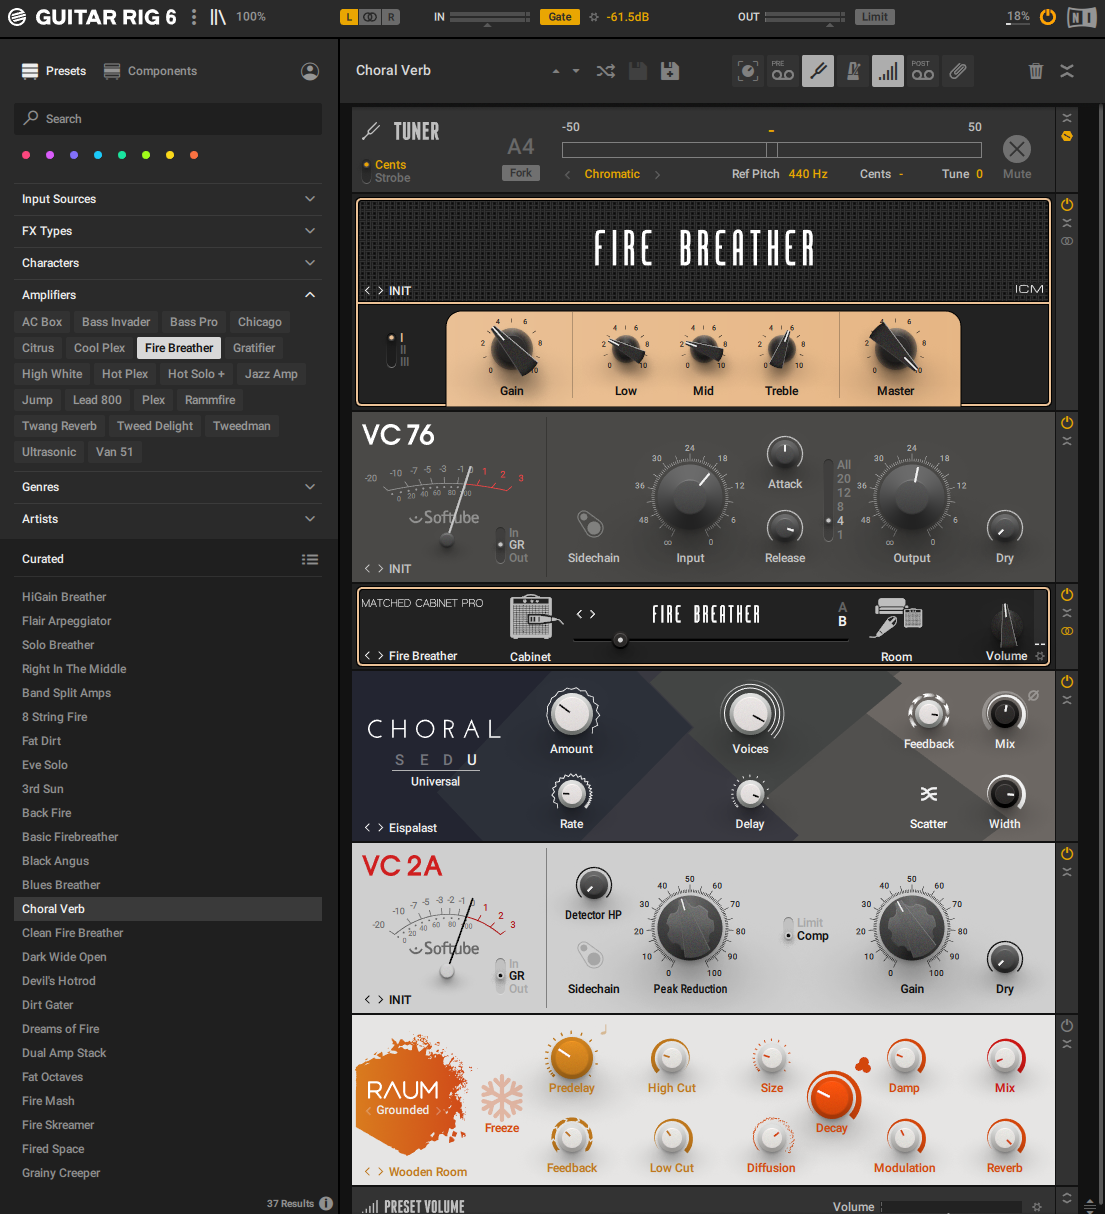Image resolution: width=1105 pixels, height=1214 pixels.
Task: Click the Freeze snowflake icon in Raum
Action: 502,1100
